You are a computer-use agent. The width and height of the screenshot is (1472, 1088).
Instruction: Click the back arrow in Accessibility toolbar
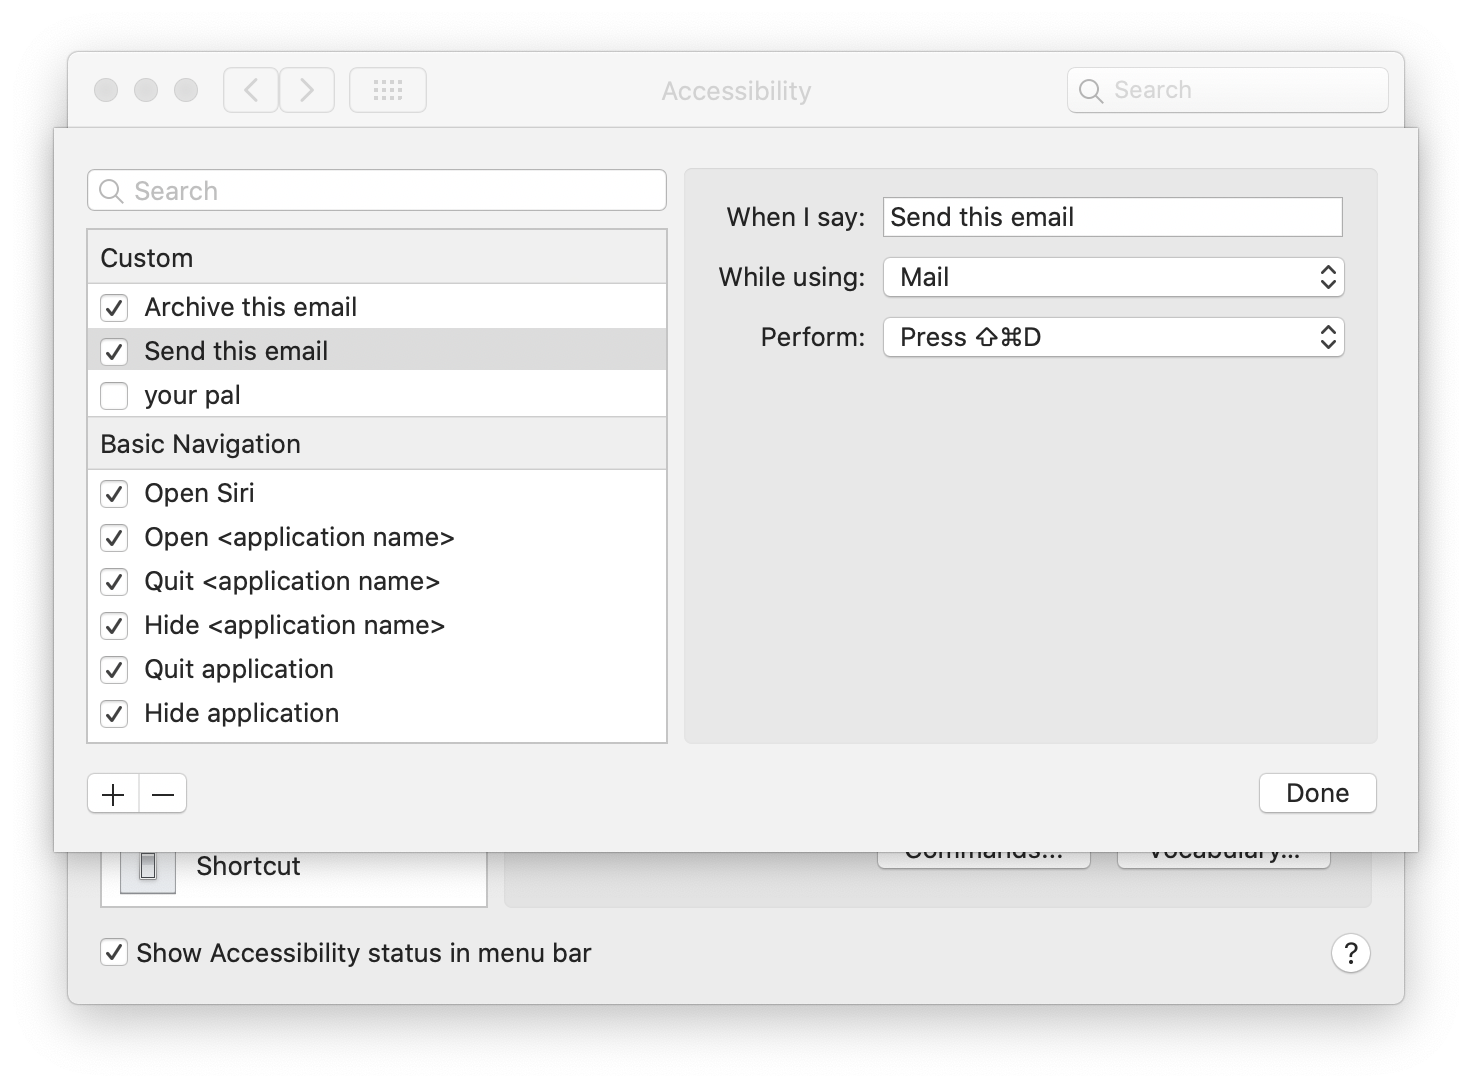click(251, 90)
